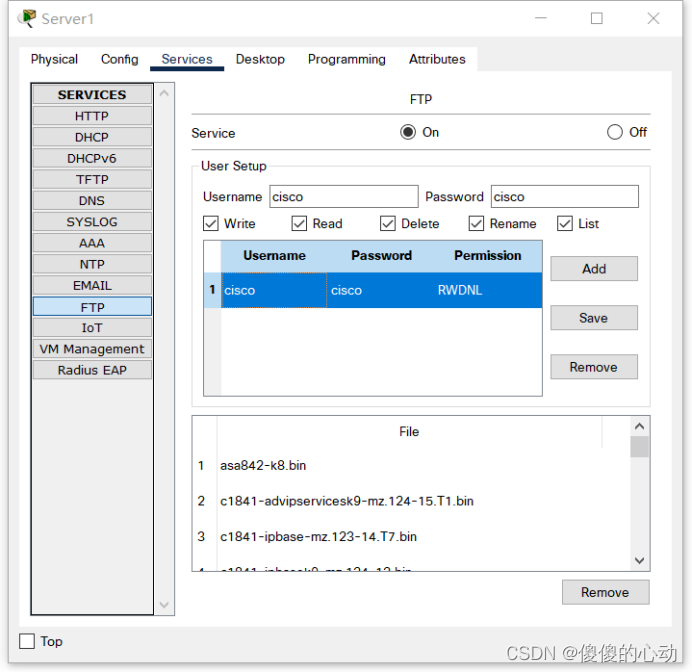Toggle the Read permission checkbox
692x672 pixels.
tap(299, 224)
